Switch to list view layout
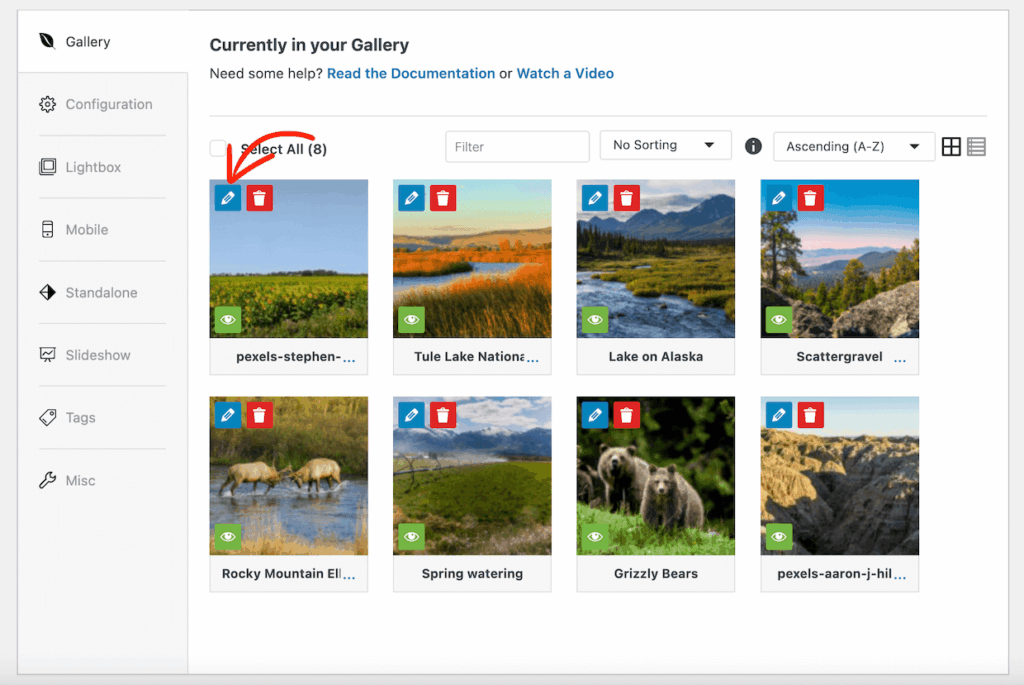The image size is (1024, 685). (x=977, y=147)
